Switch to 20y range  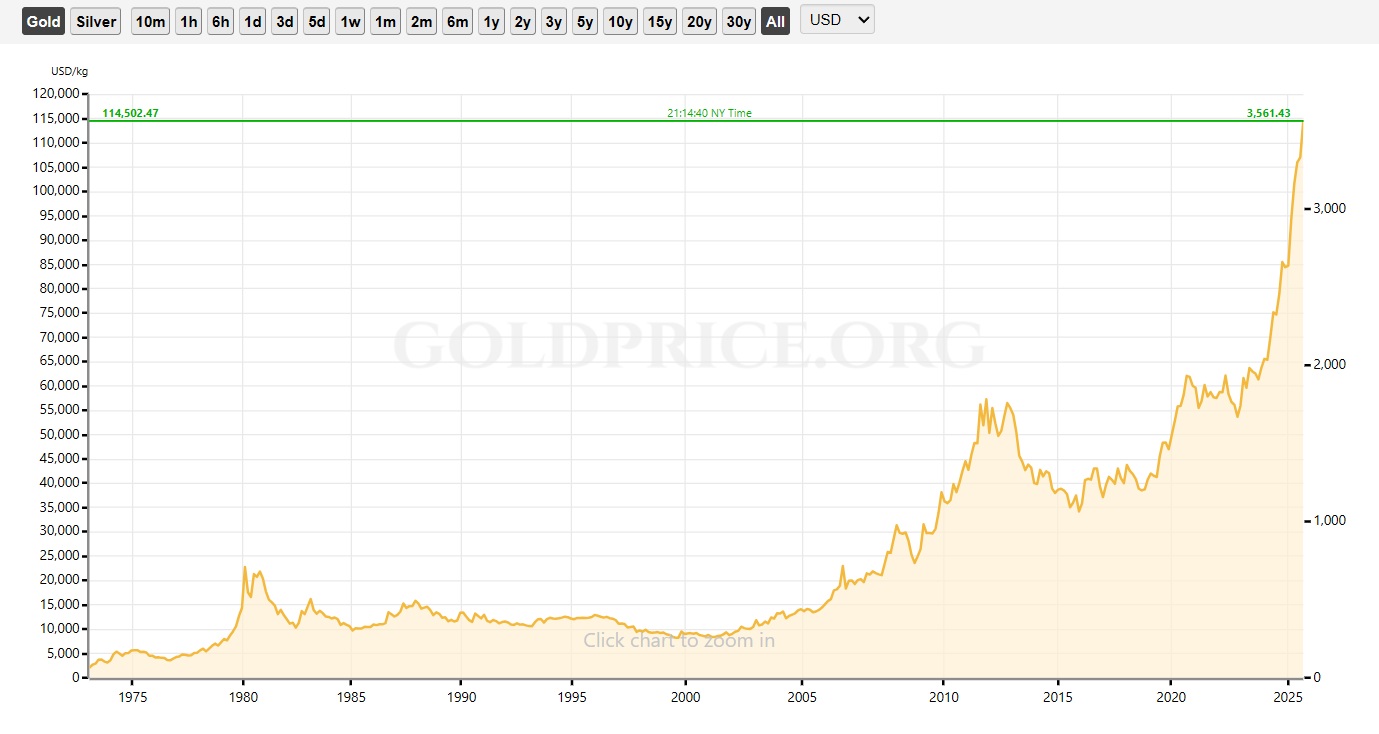tap(699, 21)
